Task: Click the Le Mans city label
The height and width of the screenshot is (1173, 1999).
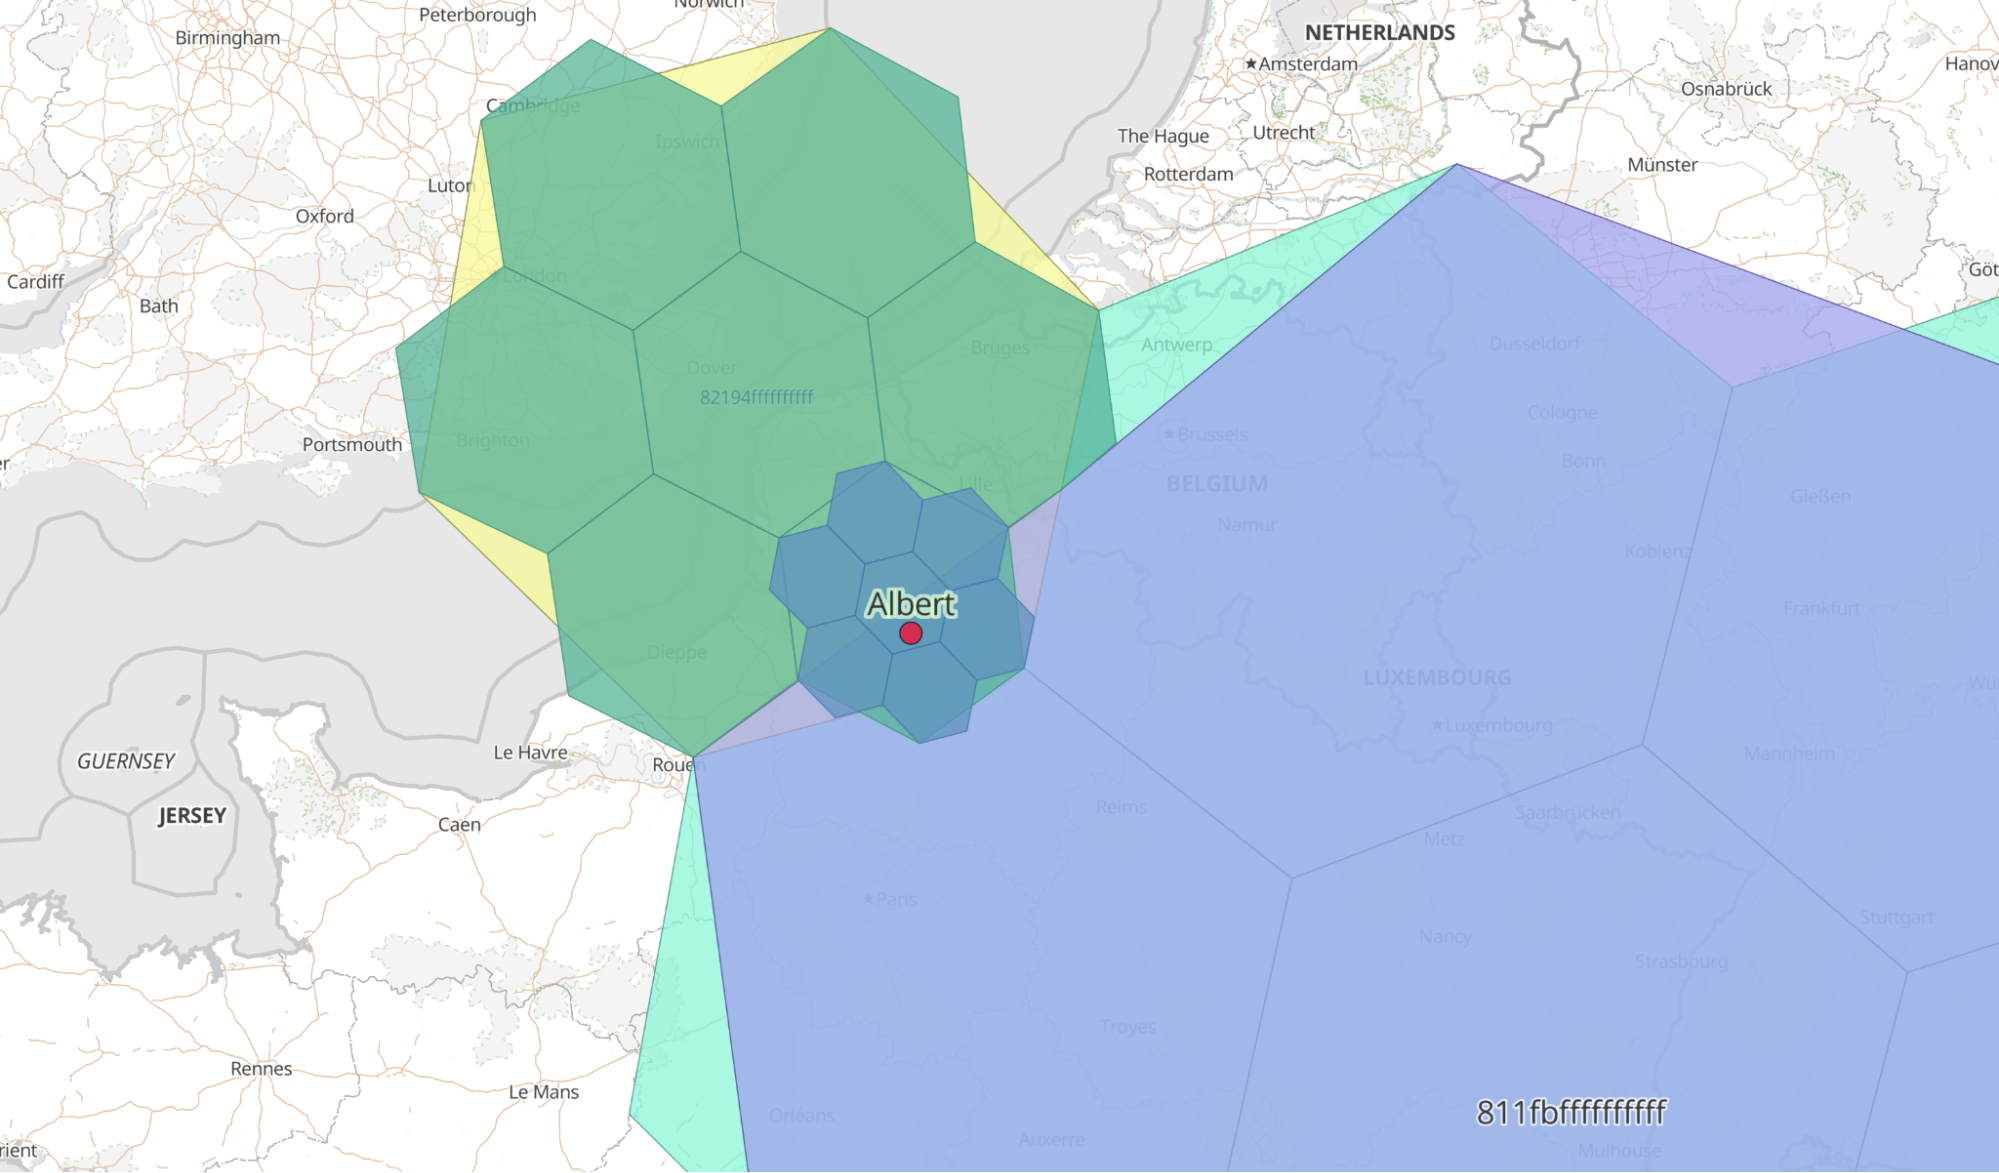Action: pos(543,1092)
